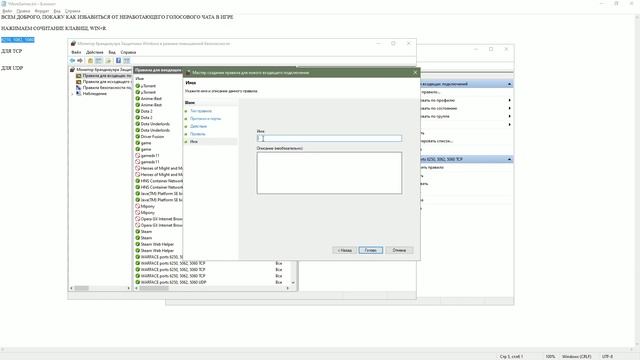The width and height of the screenshot is (640, 360).
Task: Go to wizard step Действие
Action: (198, 126)
